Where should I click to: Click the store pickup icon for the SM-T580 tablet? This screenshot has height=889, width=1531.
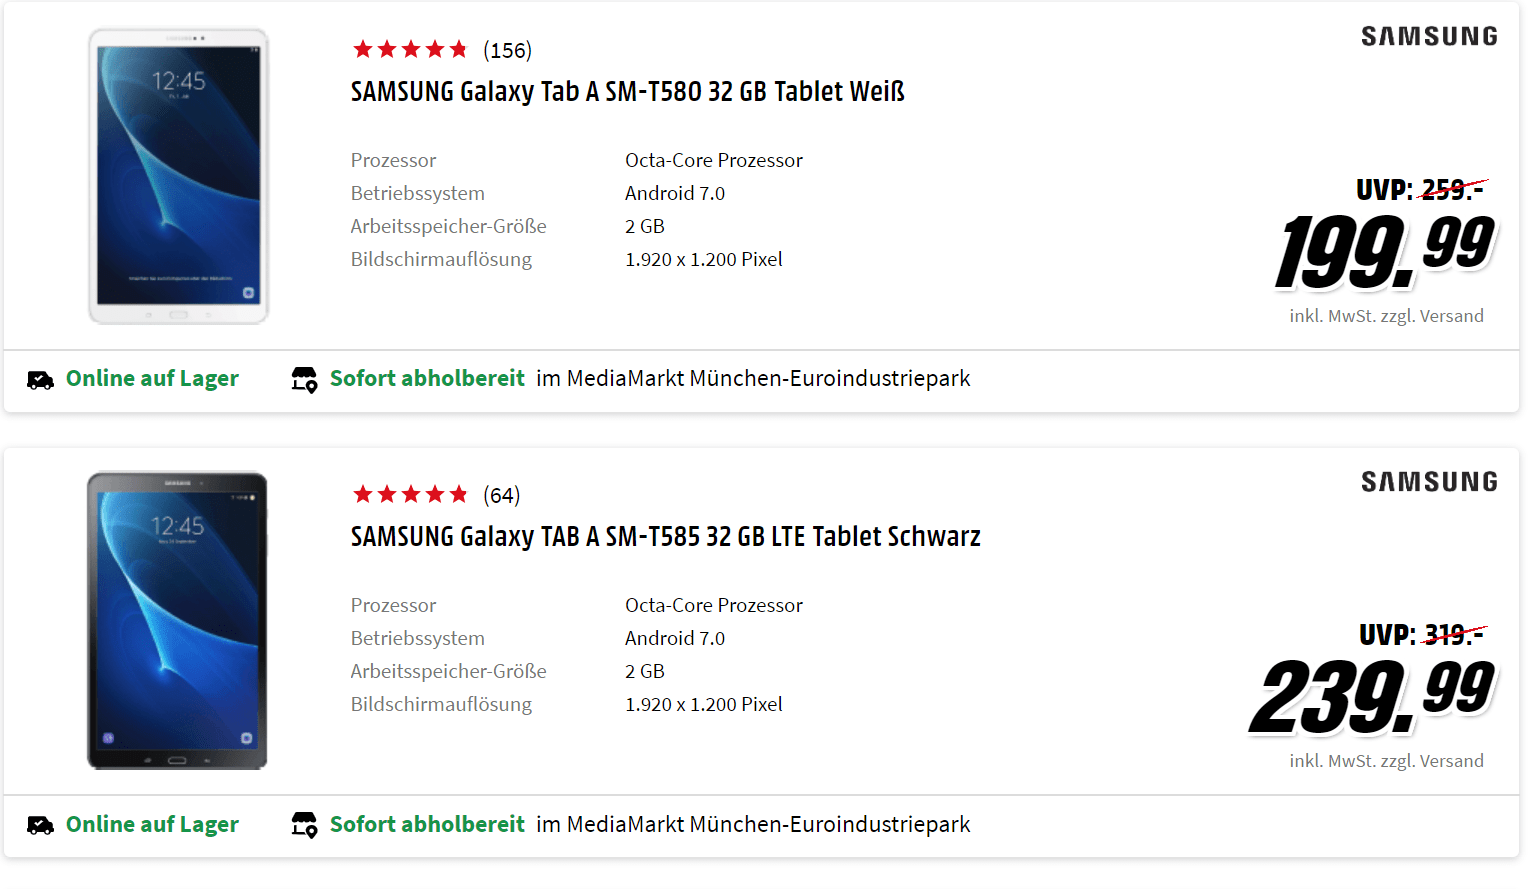(304, 380)
